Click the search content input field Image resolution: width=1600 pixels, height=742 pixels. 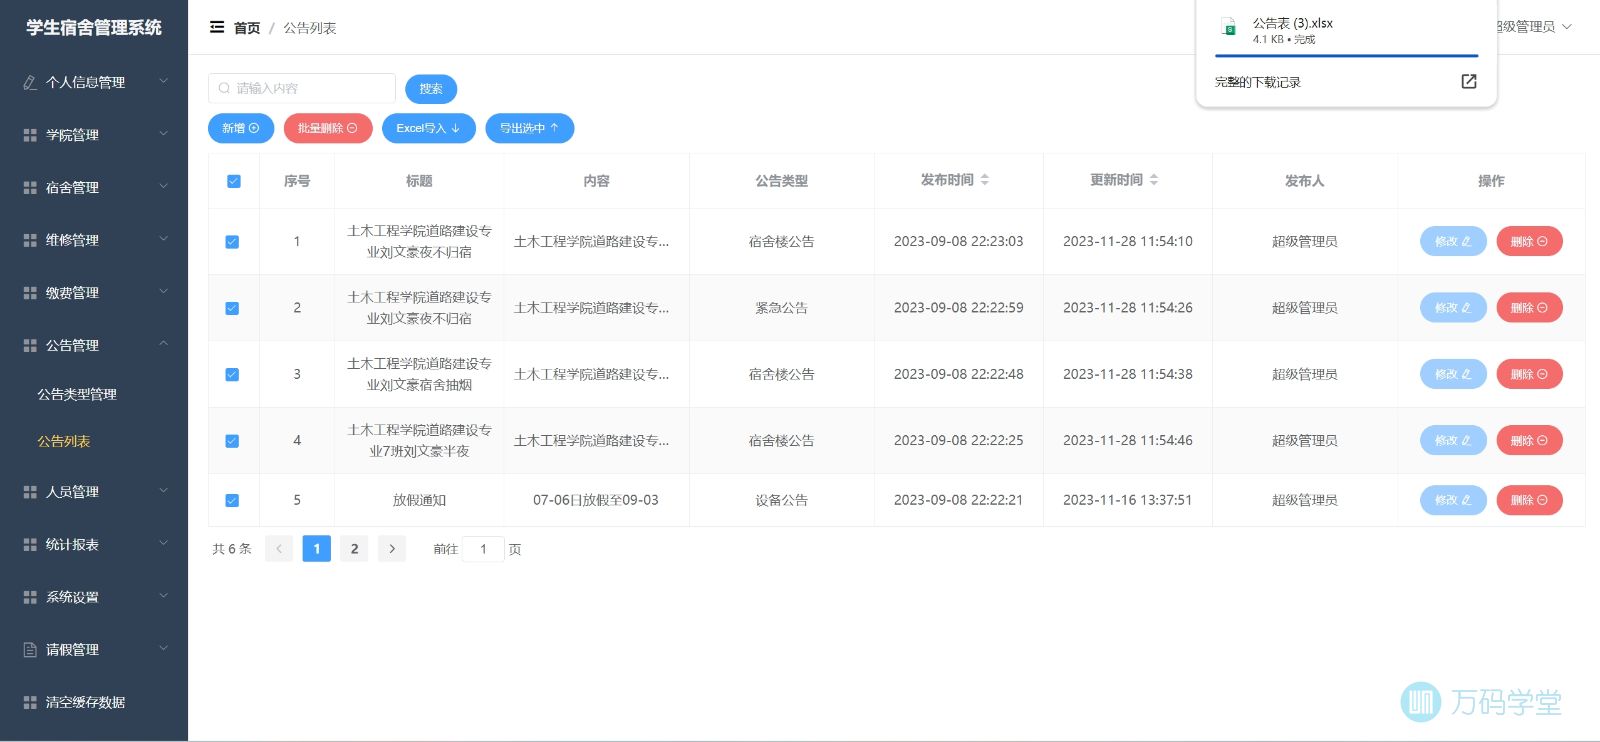tap(302, 88)
